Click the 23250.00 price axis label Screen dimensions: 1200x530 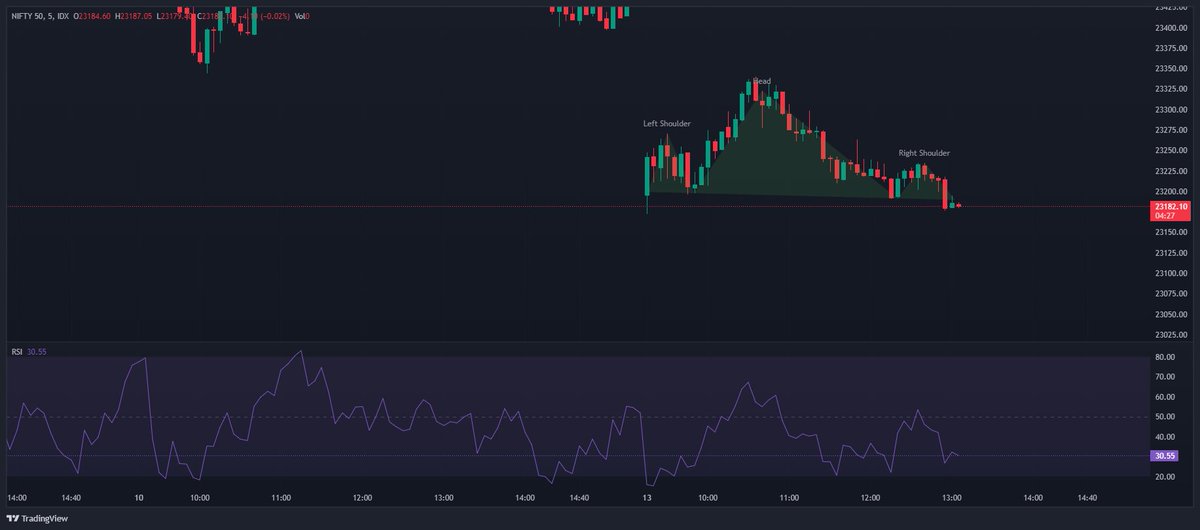(1169, 150)
